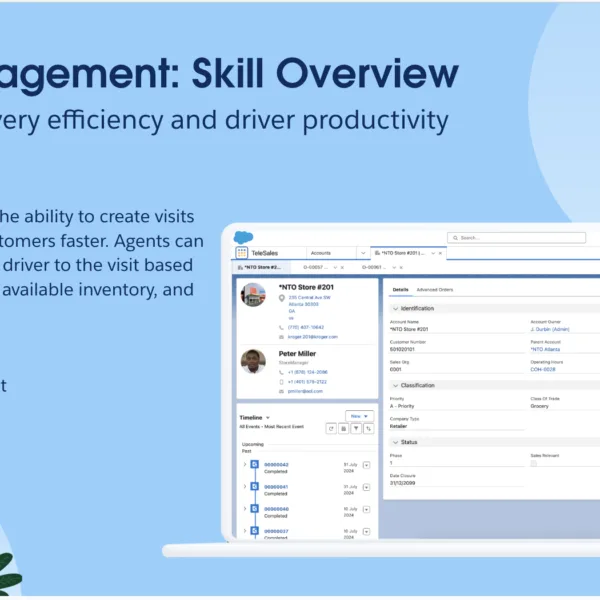
Task: Click the mobile icon next to +1 (401) 578-2122
Action: [x=281, y=382]
